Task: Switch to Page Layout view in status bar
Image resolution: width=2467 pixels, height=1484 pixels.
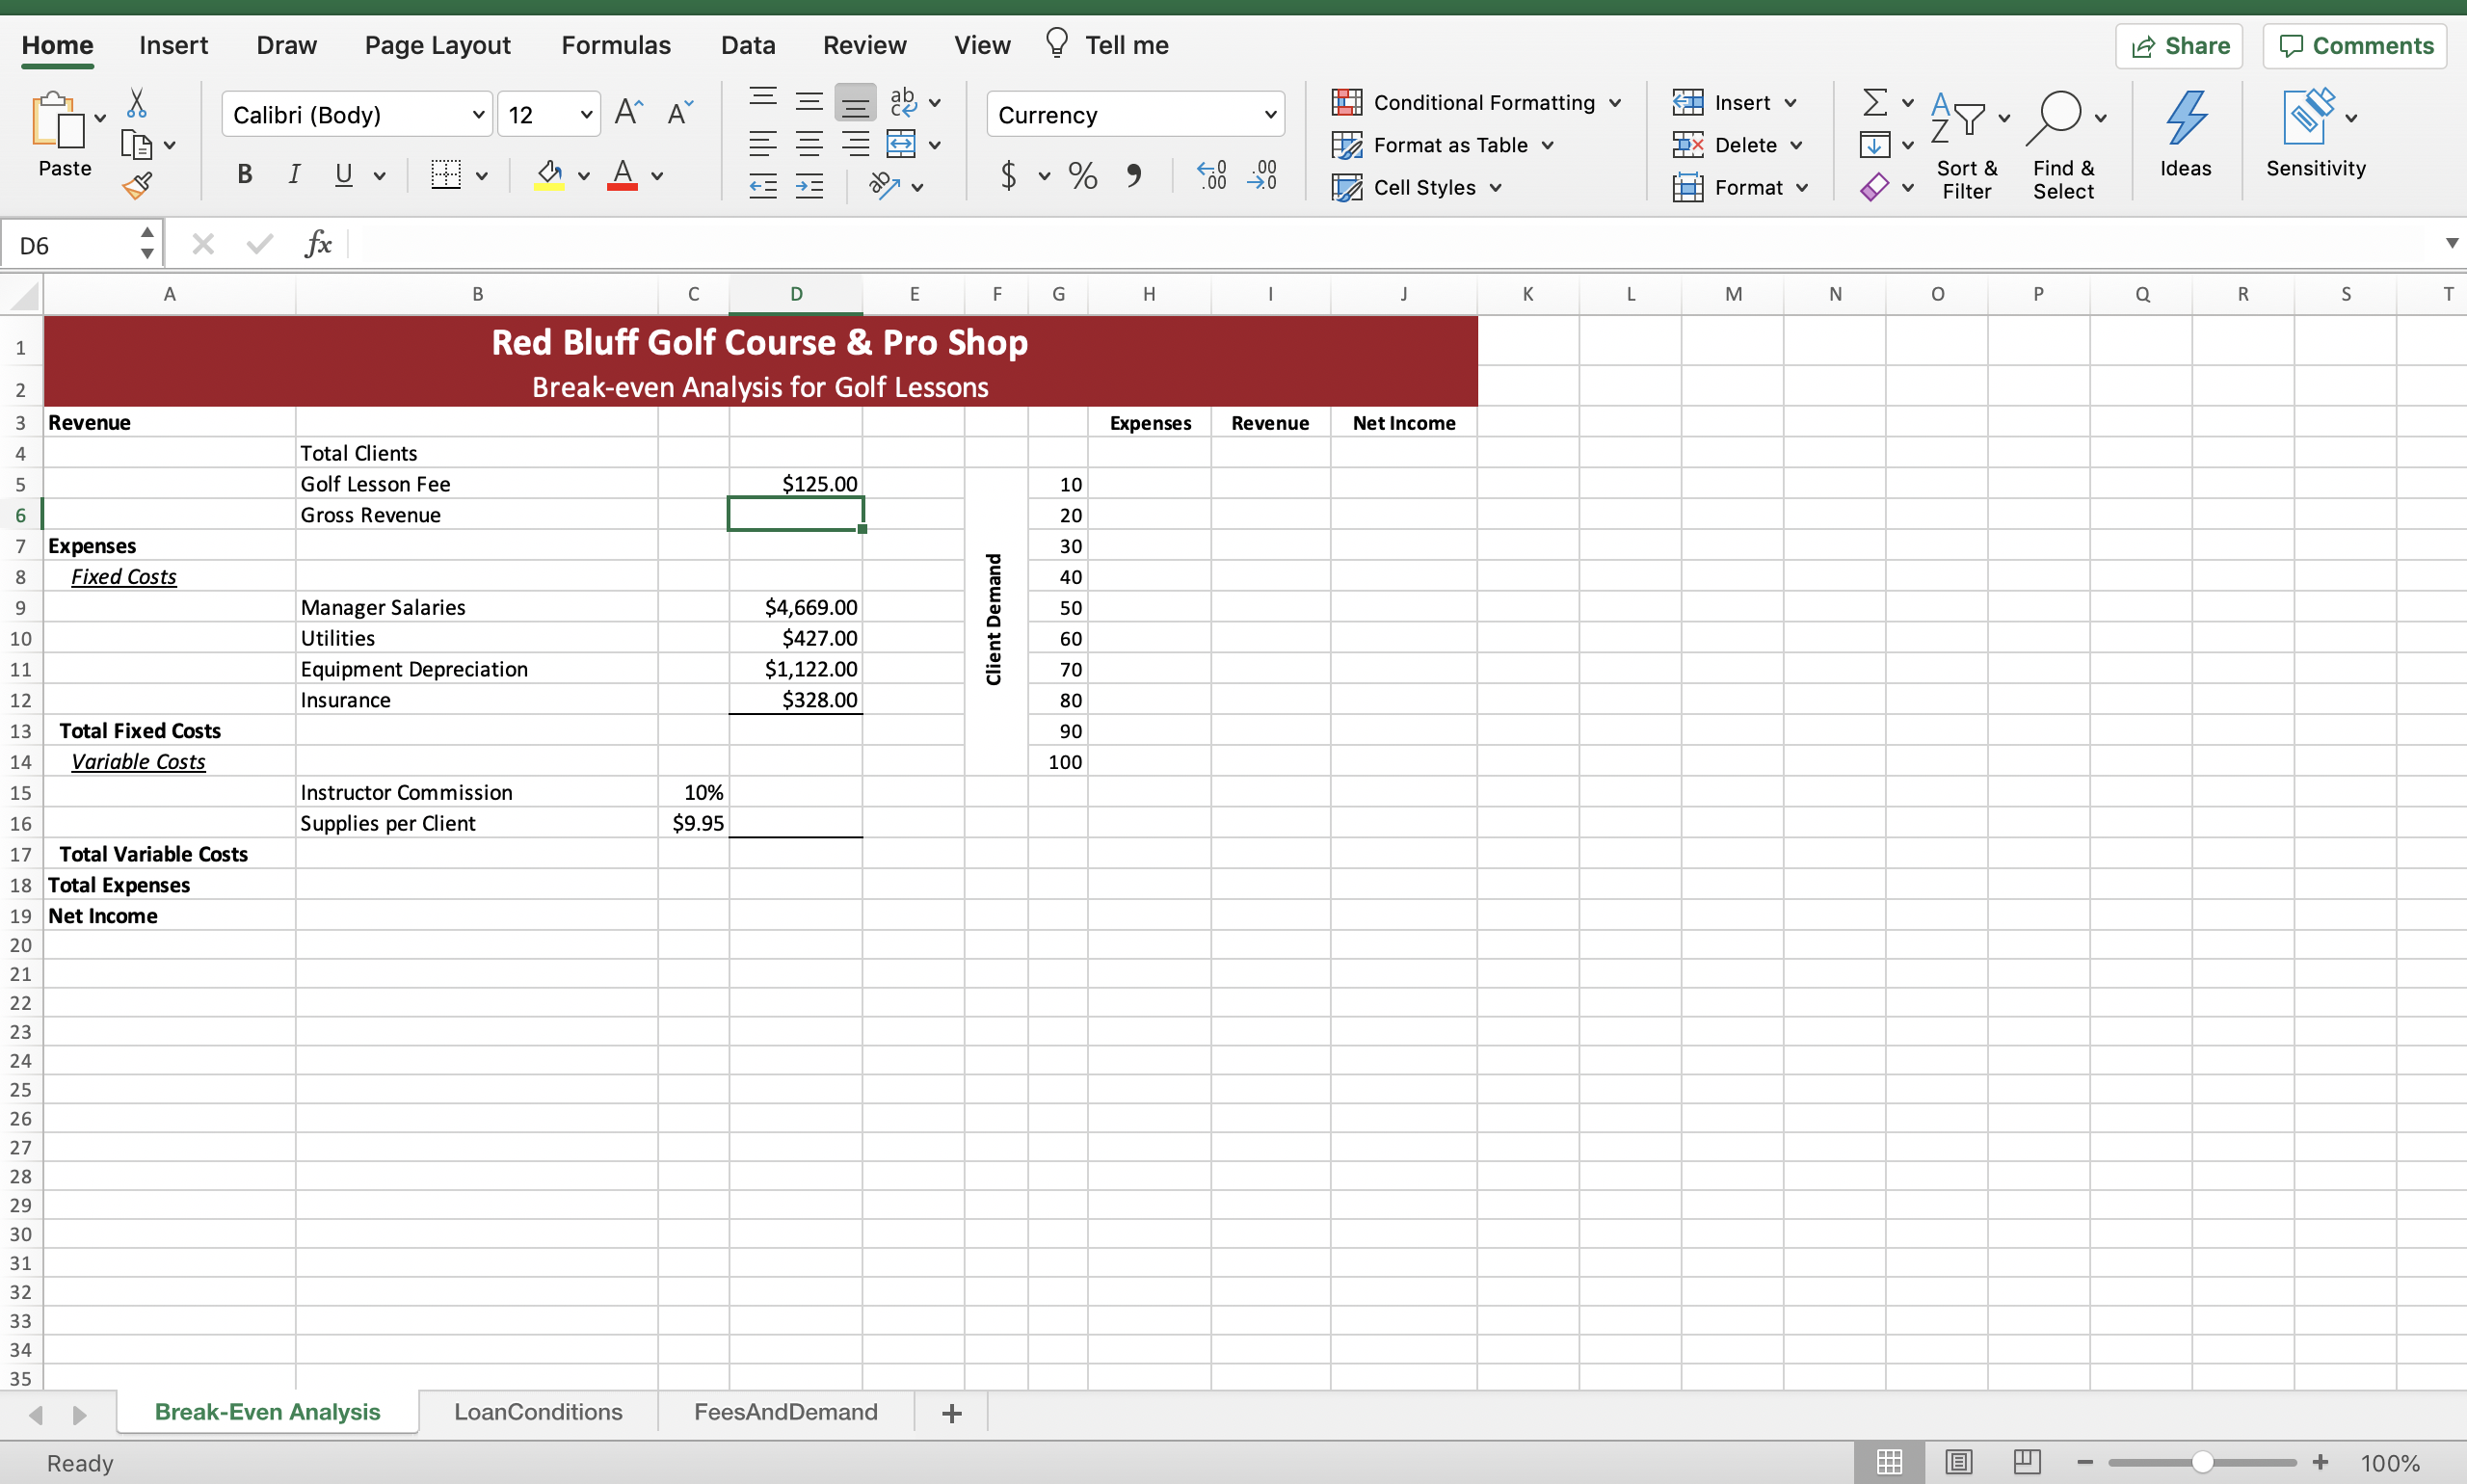Action: 1958,1462
